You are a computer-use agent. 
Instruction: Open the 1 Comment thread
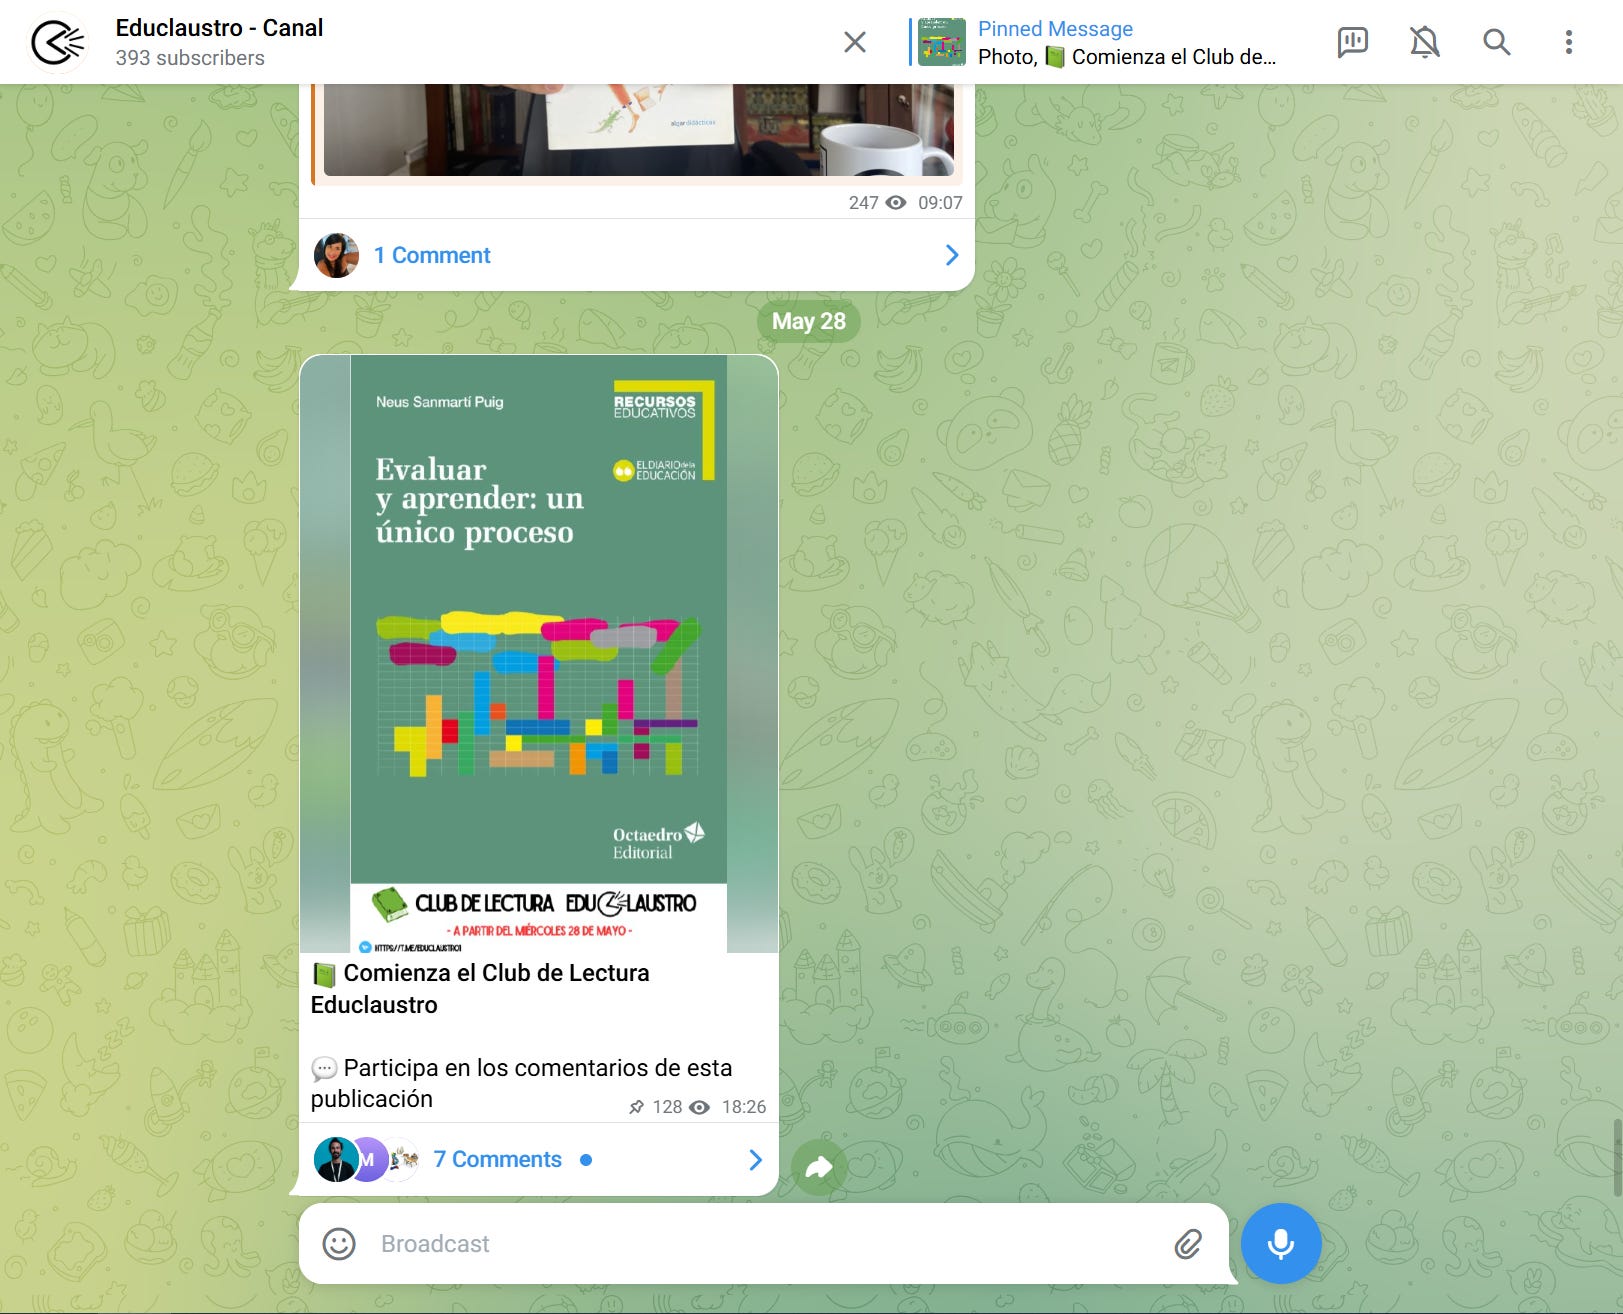click(432, 255)
